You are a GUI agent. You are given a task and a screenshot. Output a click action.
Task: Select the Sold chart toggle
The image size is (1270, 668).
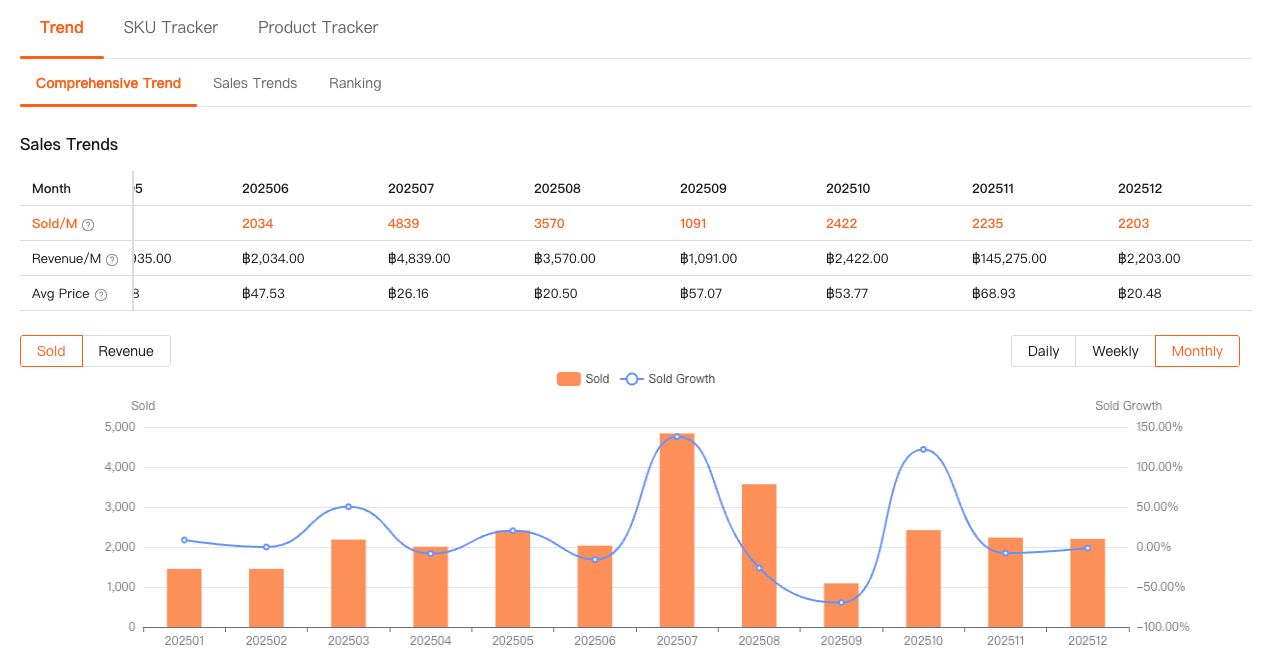(51, 351)
